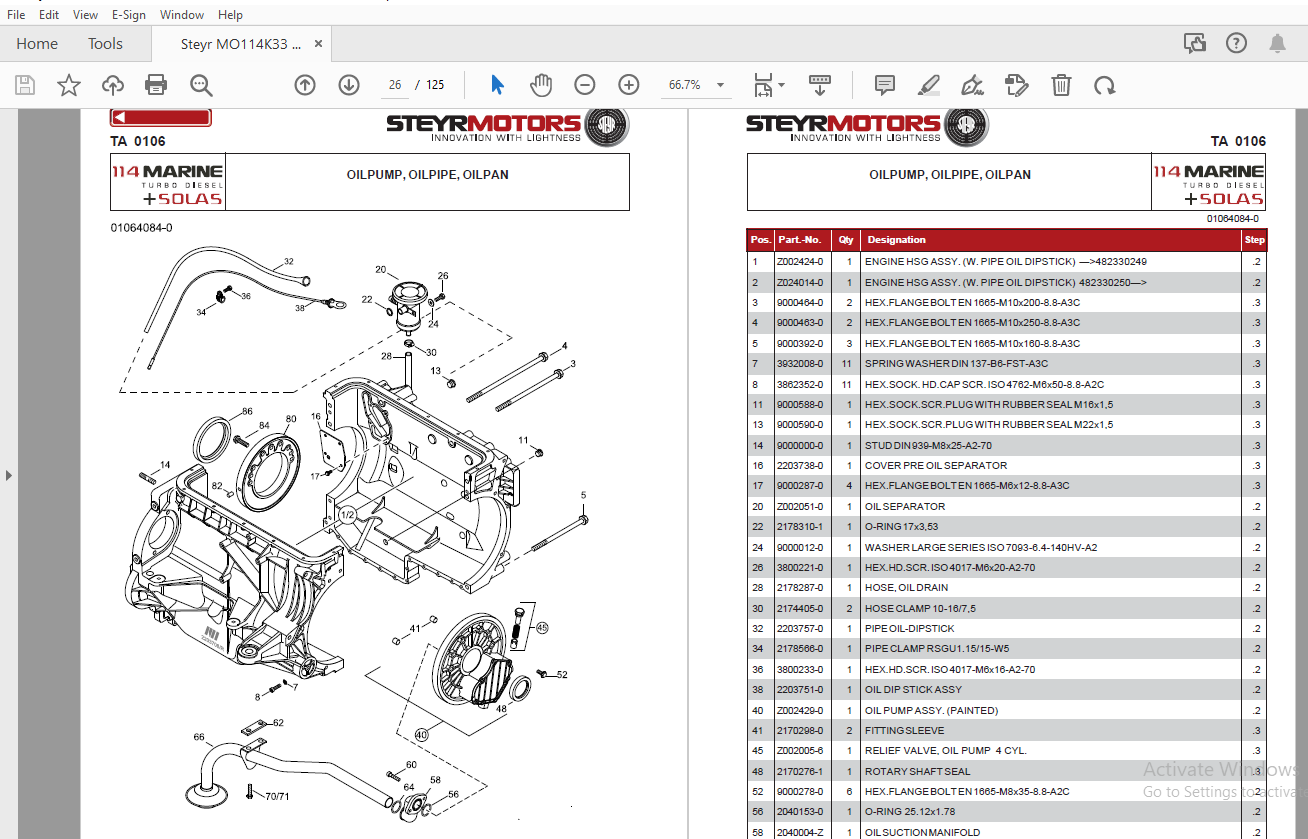The width and height of the screenshot is (1308, 839).
Task: Open the E-Sign menu
Action: coord(129,15)
